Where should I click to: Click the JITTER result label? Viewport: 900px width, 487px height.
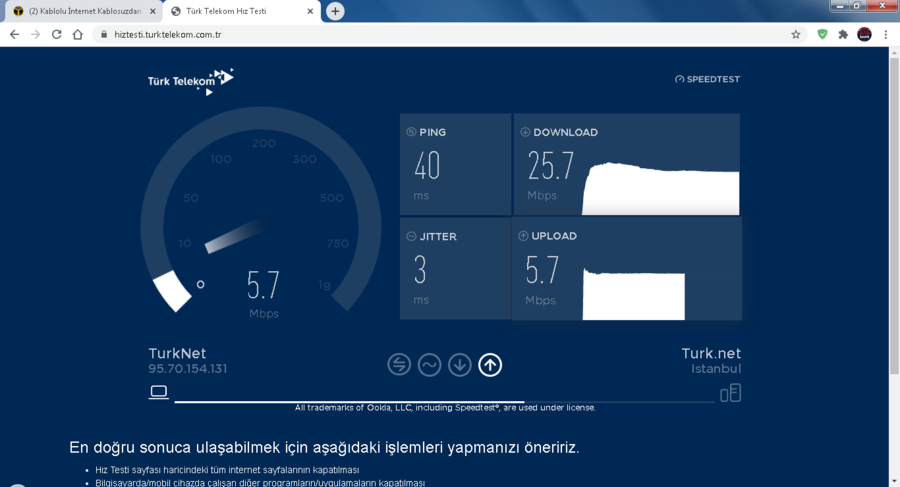coord(438,237)
